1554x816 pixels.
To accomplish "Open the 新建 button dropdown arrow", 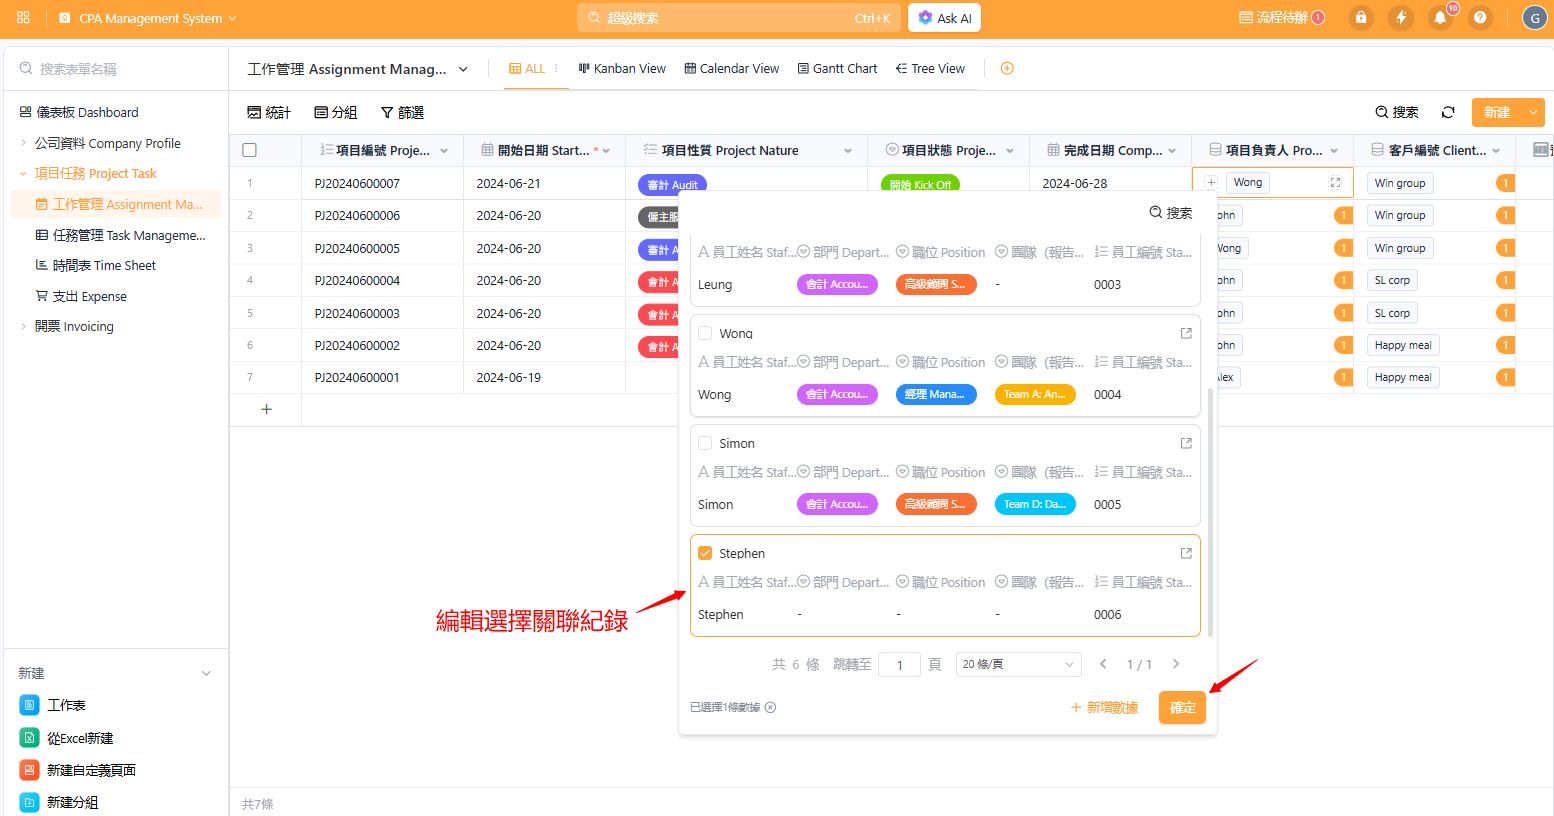I will [1533, 112].
